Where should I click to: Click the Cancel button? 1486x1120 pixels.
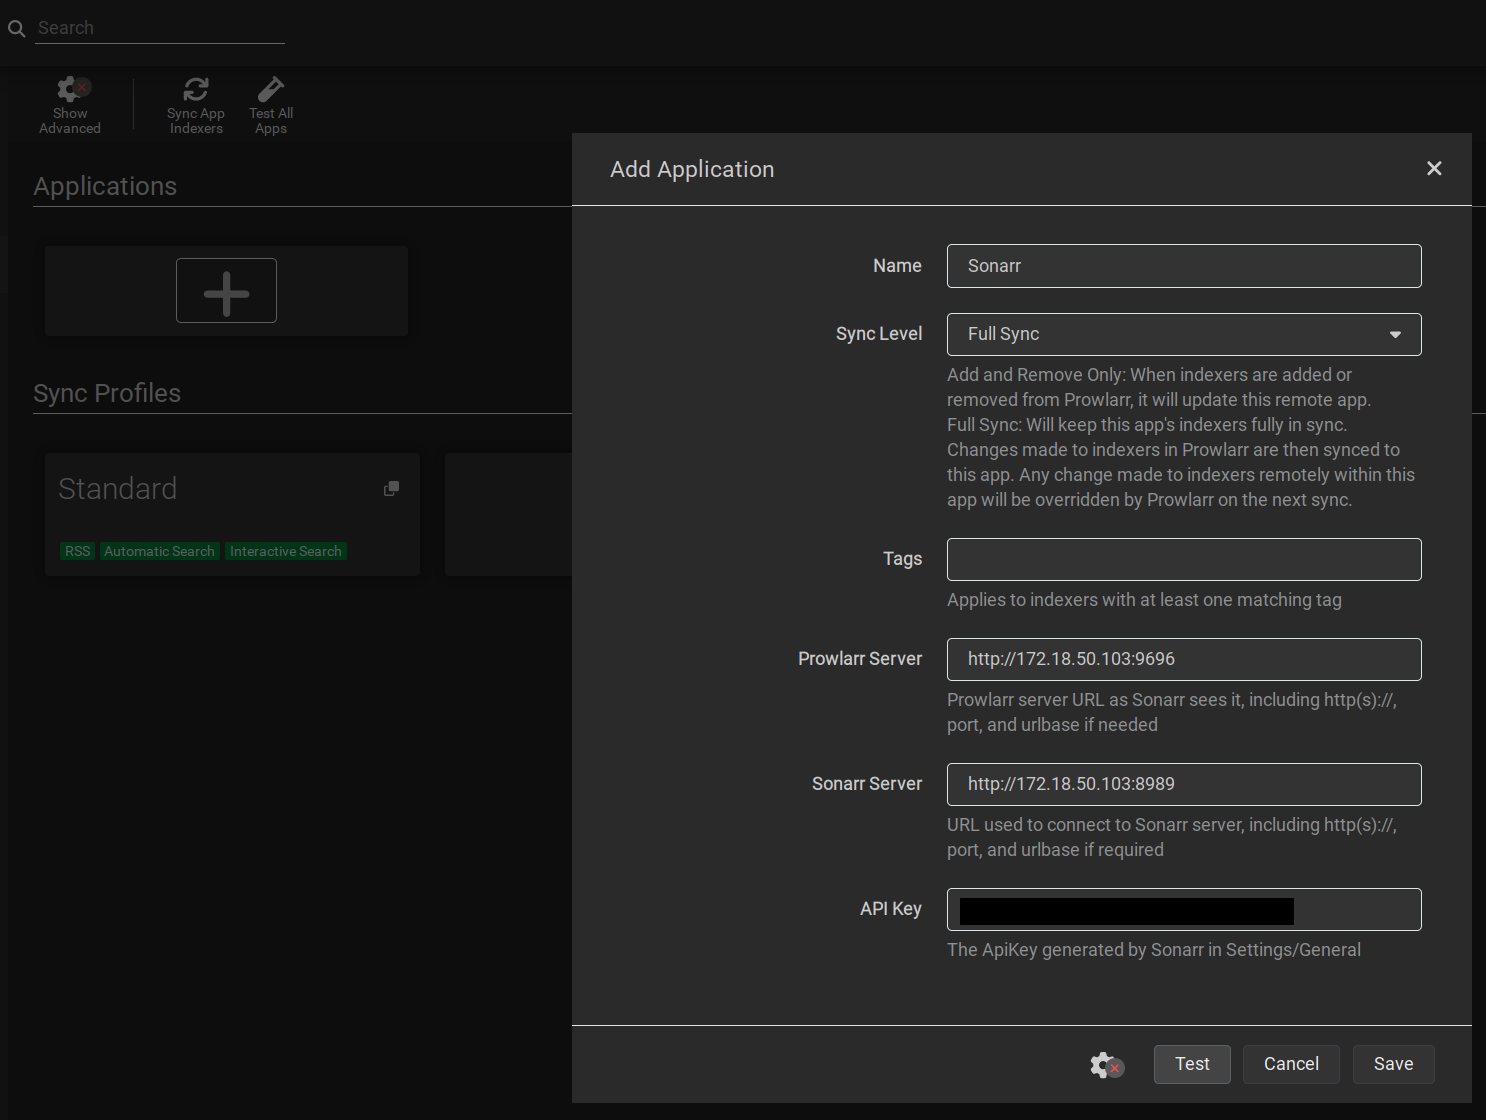point(1291,1064)
